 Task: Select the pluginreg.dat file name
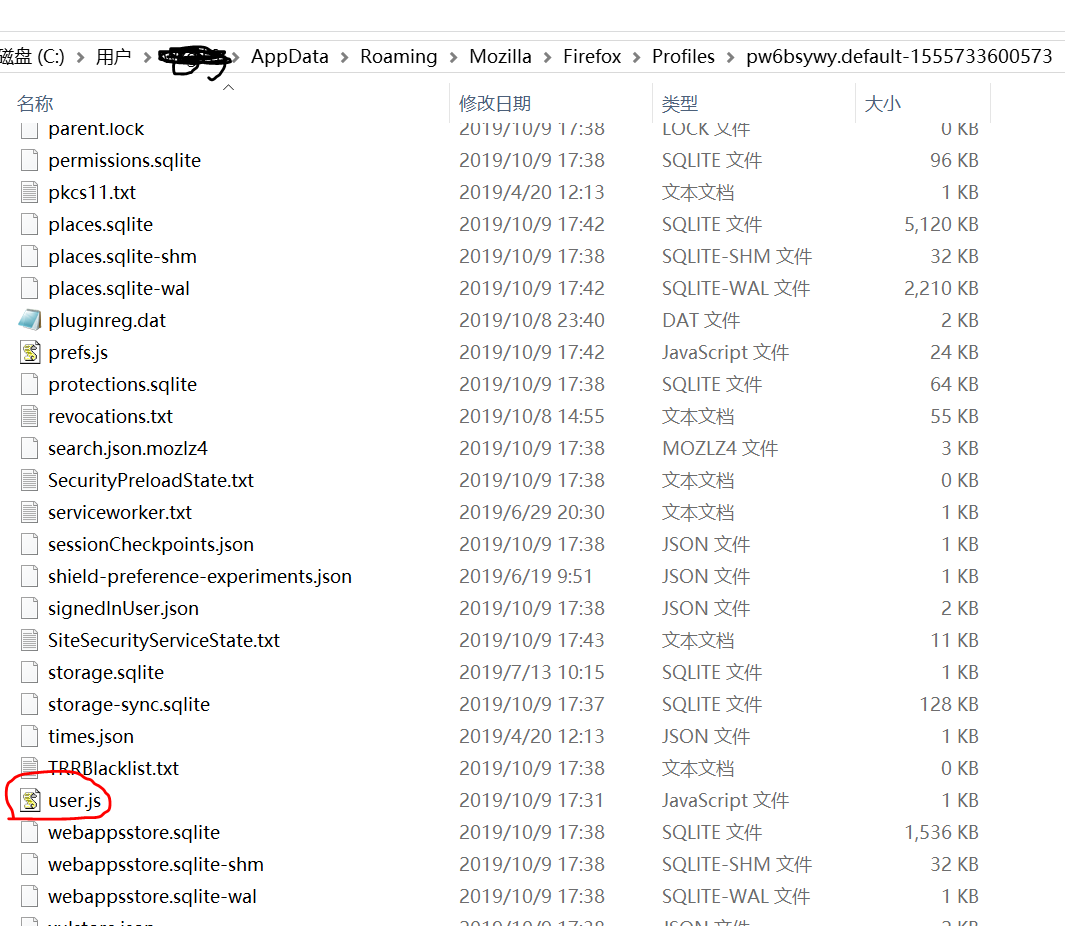point(107,321)
